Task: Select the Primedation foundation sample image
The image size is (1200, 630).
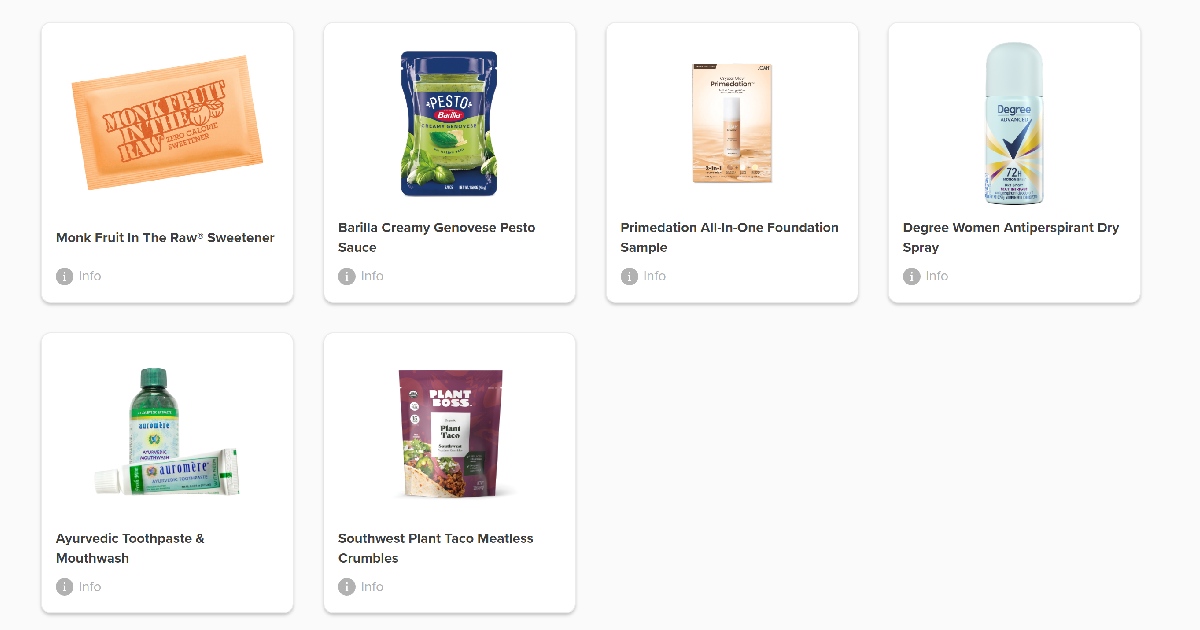Action: coord(732,123)
